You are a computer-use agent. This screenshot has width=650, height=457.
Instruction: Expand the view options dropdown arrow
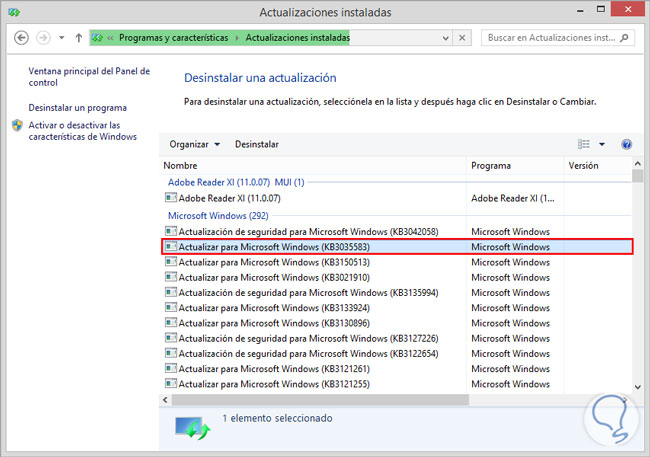click(x=602, y=144)
